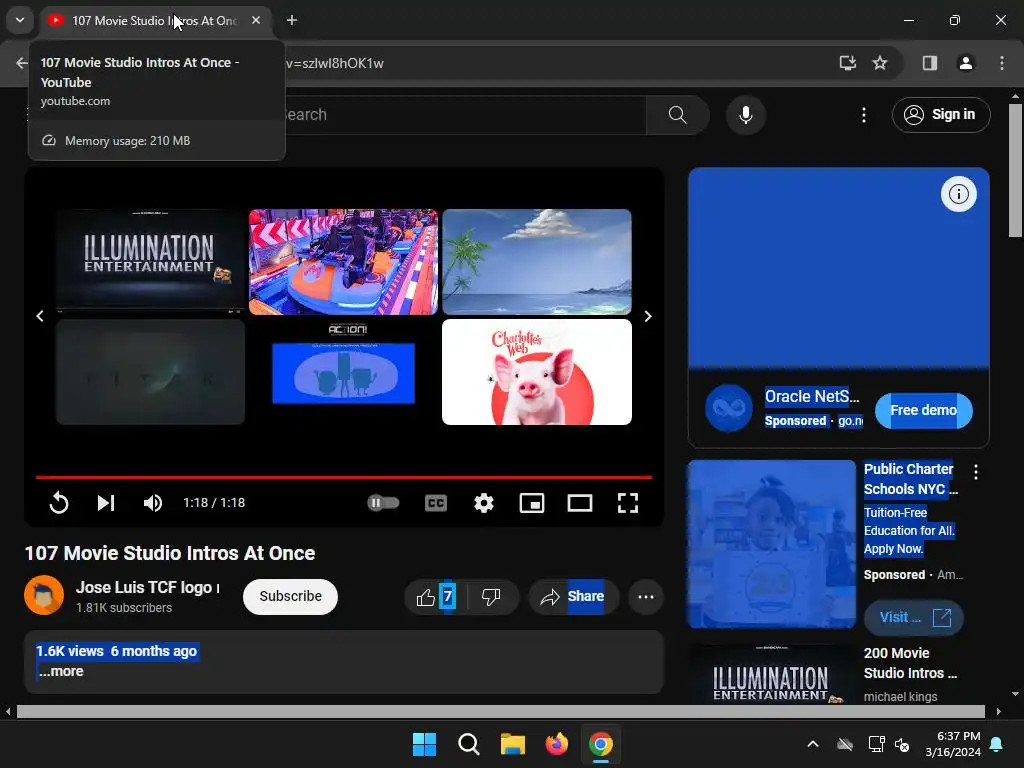Open File Explorer from taskbar
The height and width of the screenshot is (768, 1024).
tap(513, 744)
